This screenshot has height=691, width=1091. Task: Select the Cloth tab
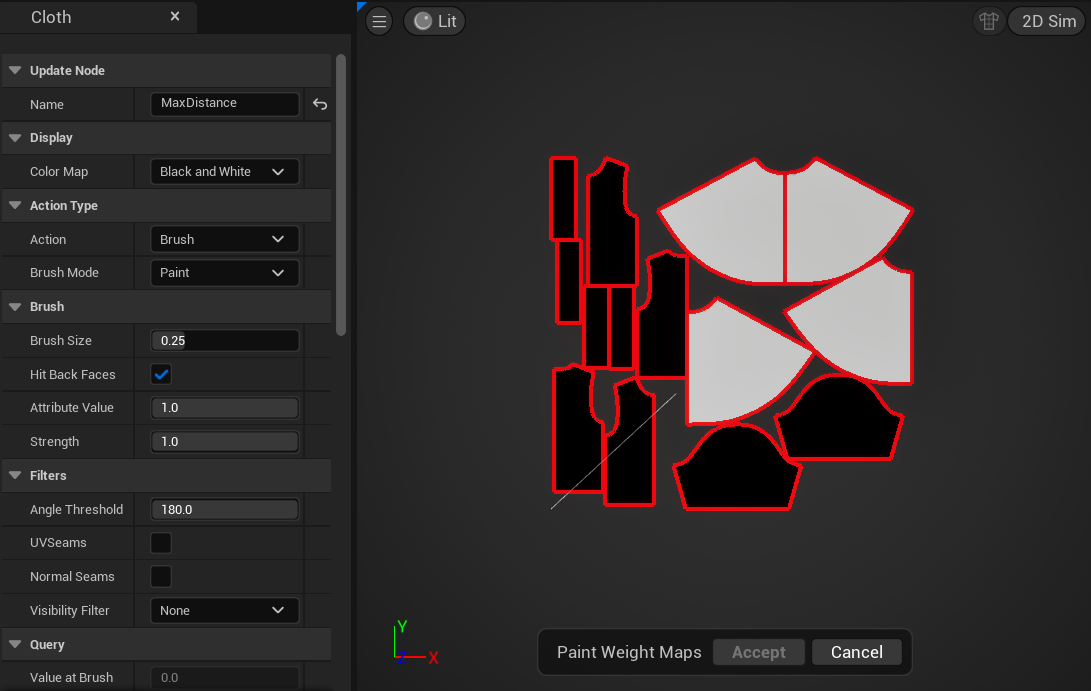pos(52,17)
